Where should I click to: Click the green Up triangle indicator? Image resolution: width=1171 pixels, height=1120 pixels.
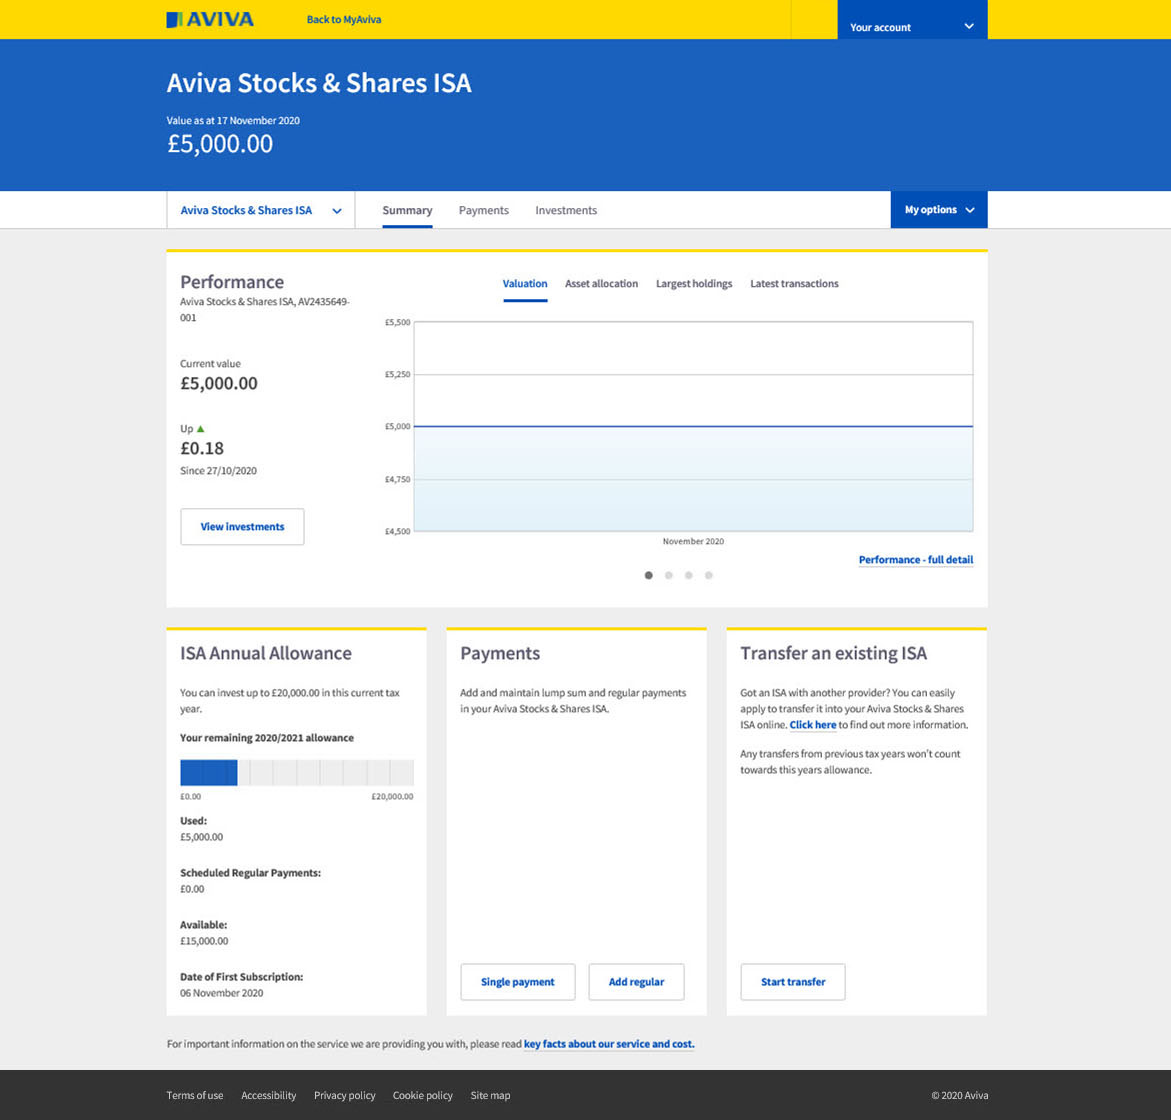tap(200, 429)
